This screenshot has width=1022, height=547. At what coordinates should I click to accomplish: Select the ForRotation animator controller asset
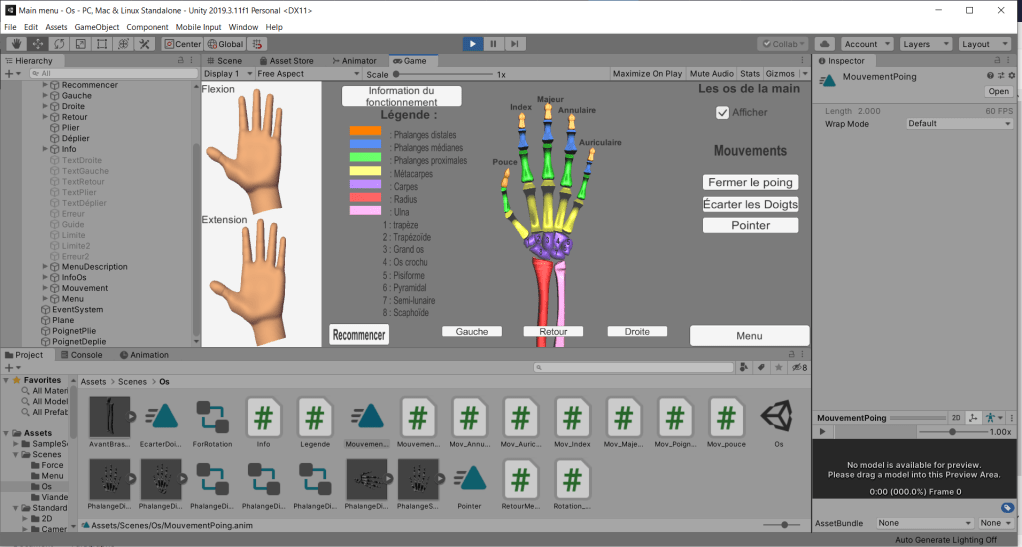pos(211,417)
